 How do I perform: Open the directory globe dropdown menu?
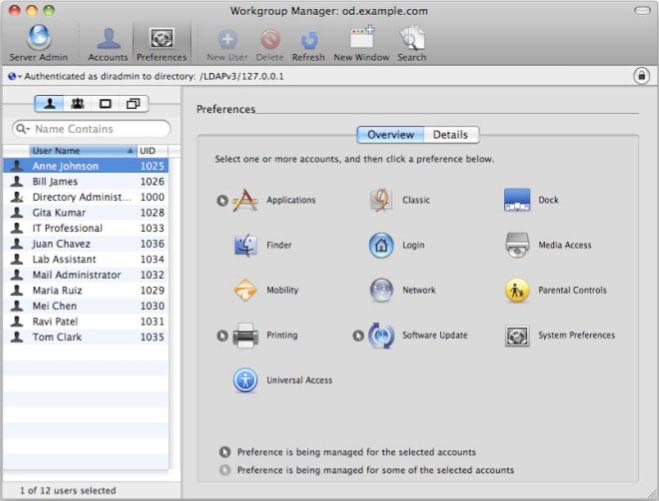coord(14,76)
